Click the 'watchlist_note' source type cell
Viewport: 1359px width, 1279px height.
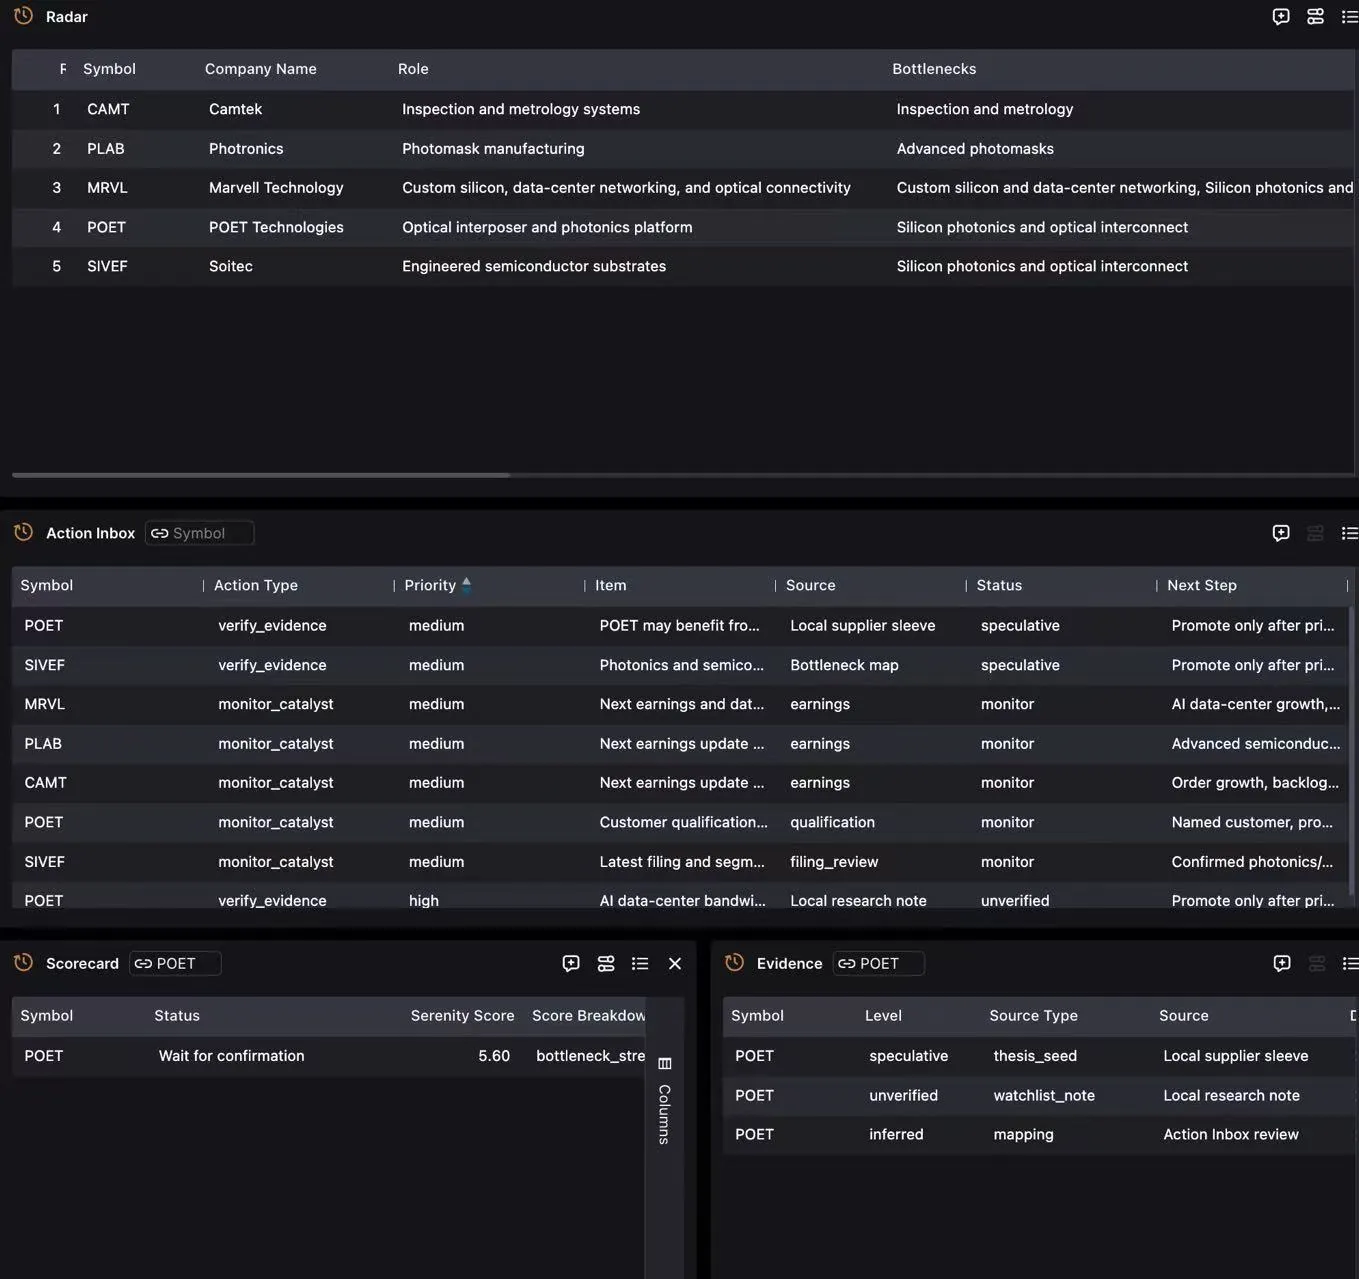pos(1044,1095)
